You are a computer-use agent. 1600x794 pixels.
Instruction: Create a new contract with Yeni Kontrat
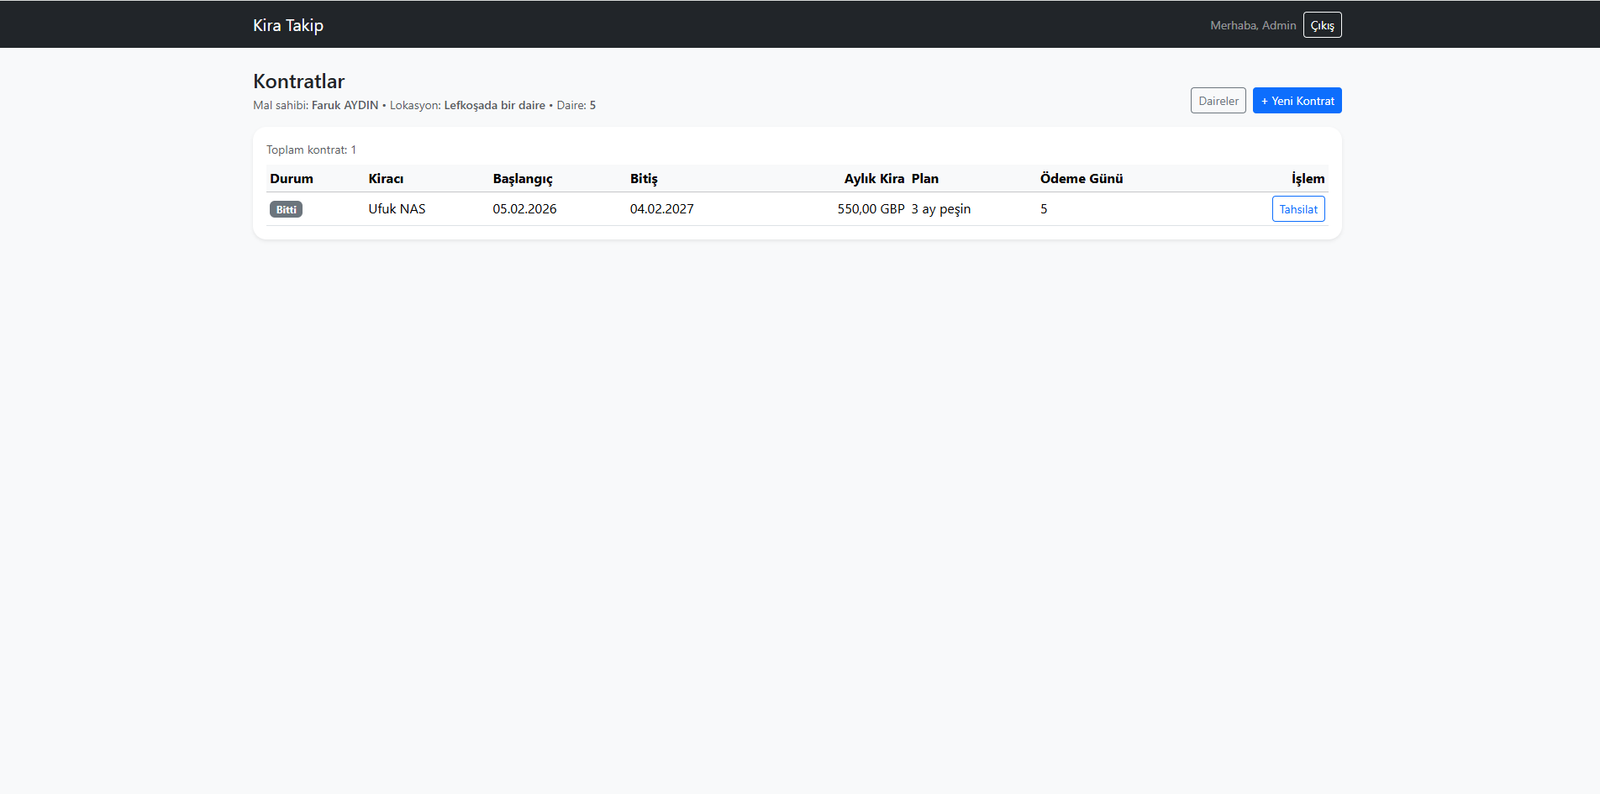click(x=1297, y=101)
